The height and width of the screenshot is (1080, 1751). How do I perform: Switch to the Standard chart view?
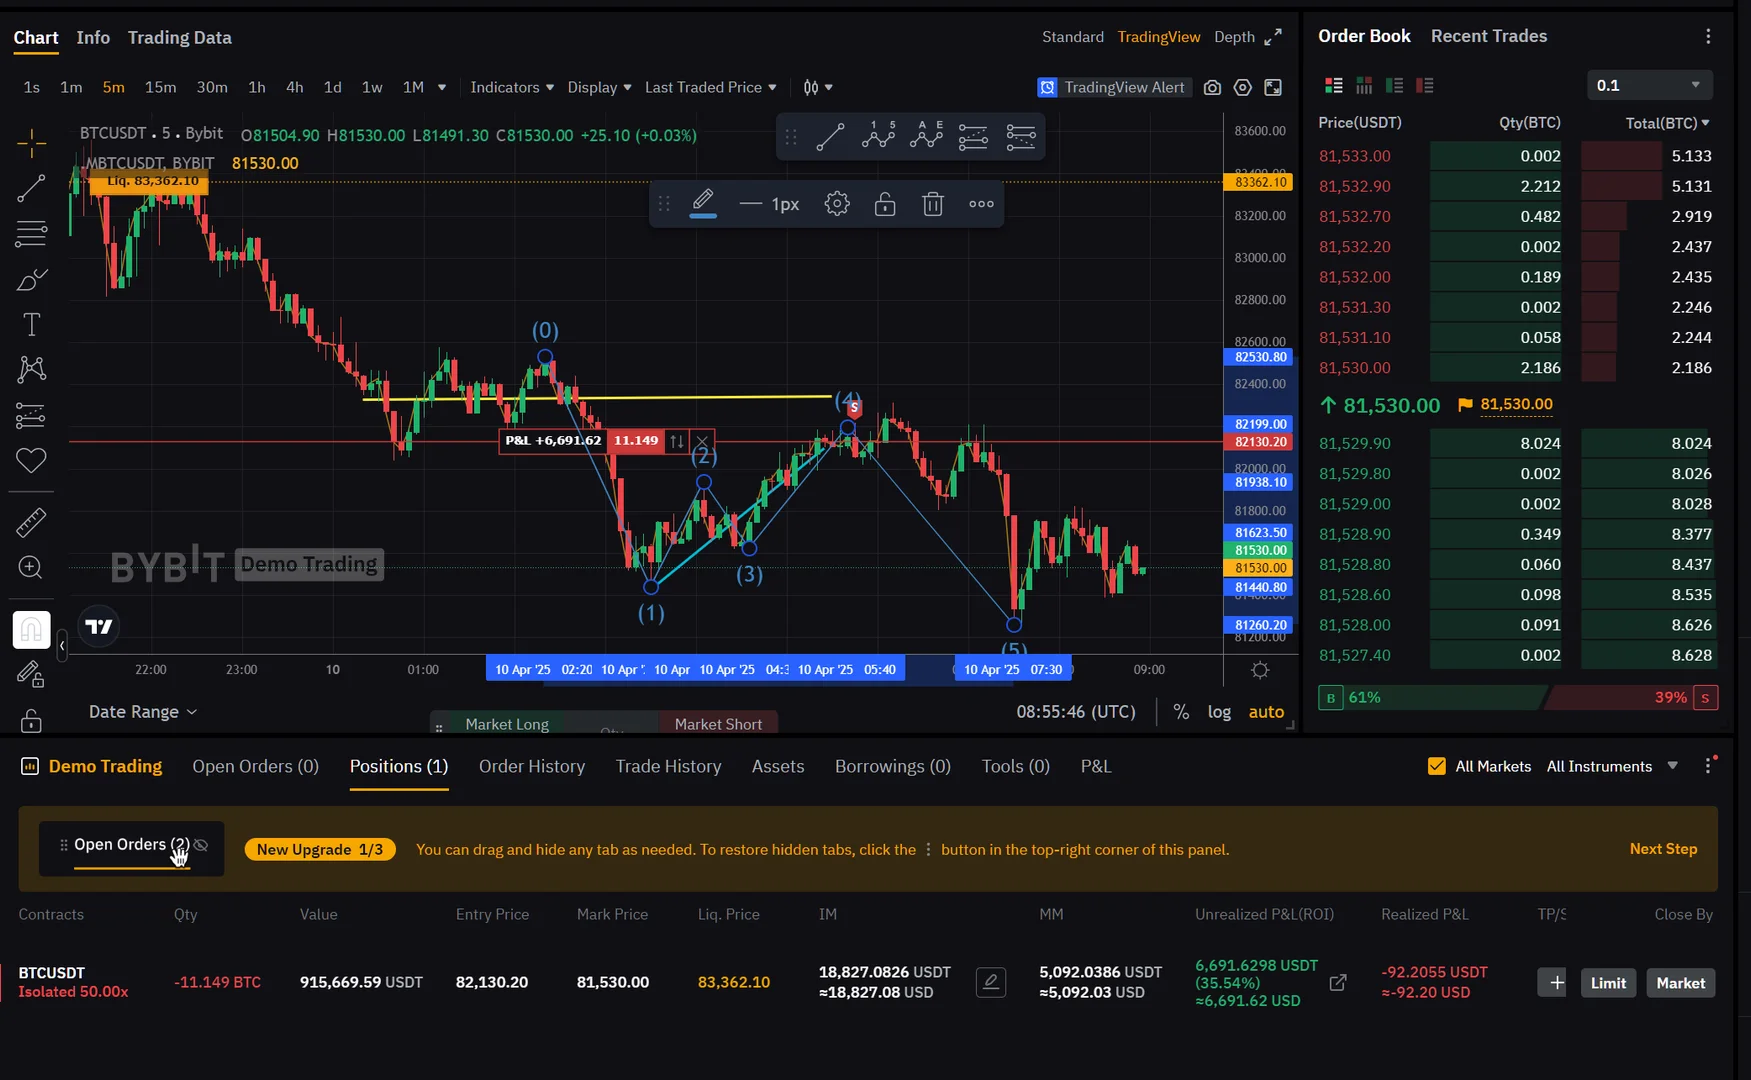(1073, 37)
